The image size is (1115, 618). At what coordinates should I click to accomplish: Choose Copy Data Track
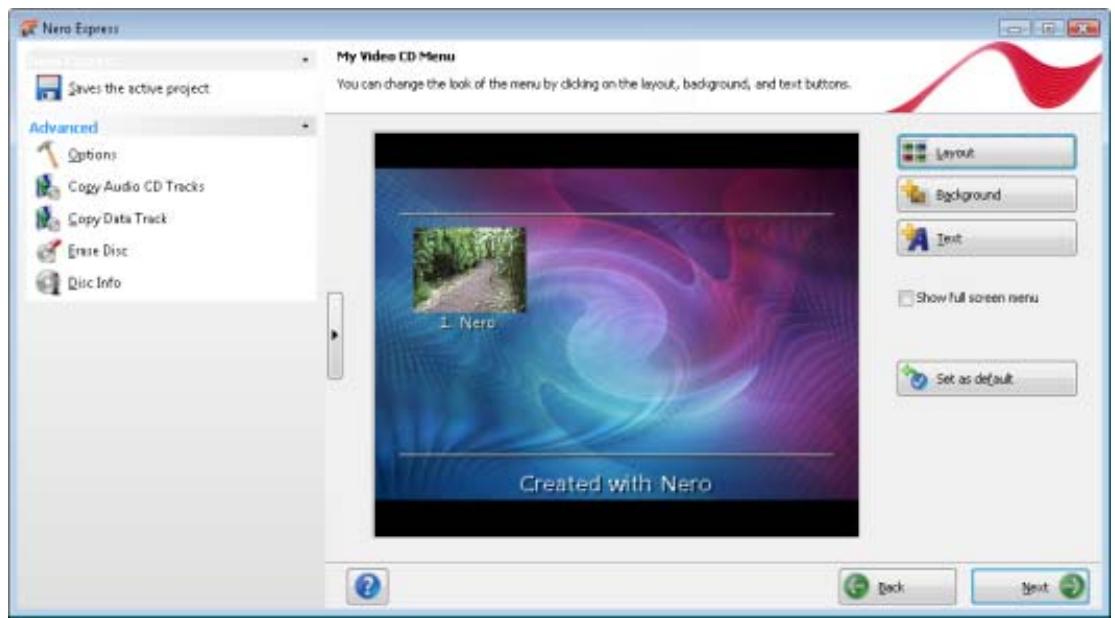(x=117, y=218)
